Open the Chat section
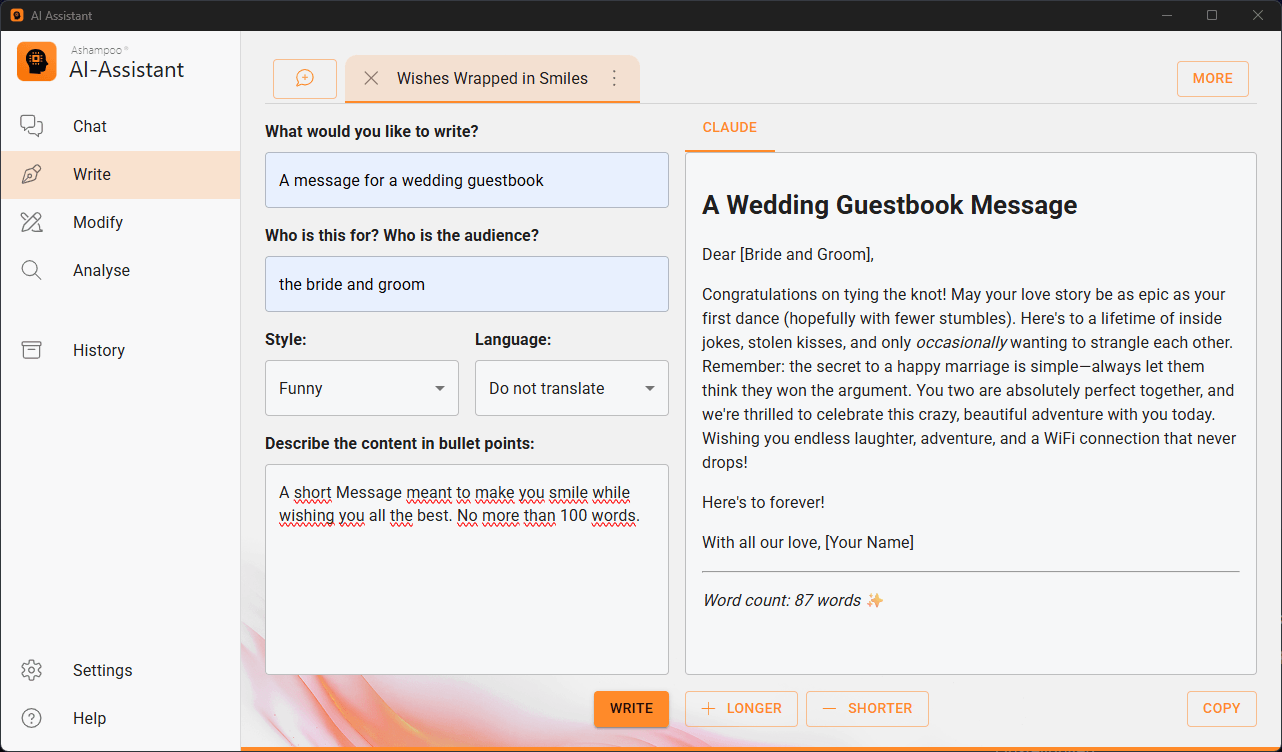The height and width of the screenshot is (752, 1282). pos(120,126)
